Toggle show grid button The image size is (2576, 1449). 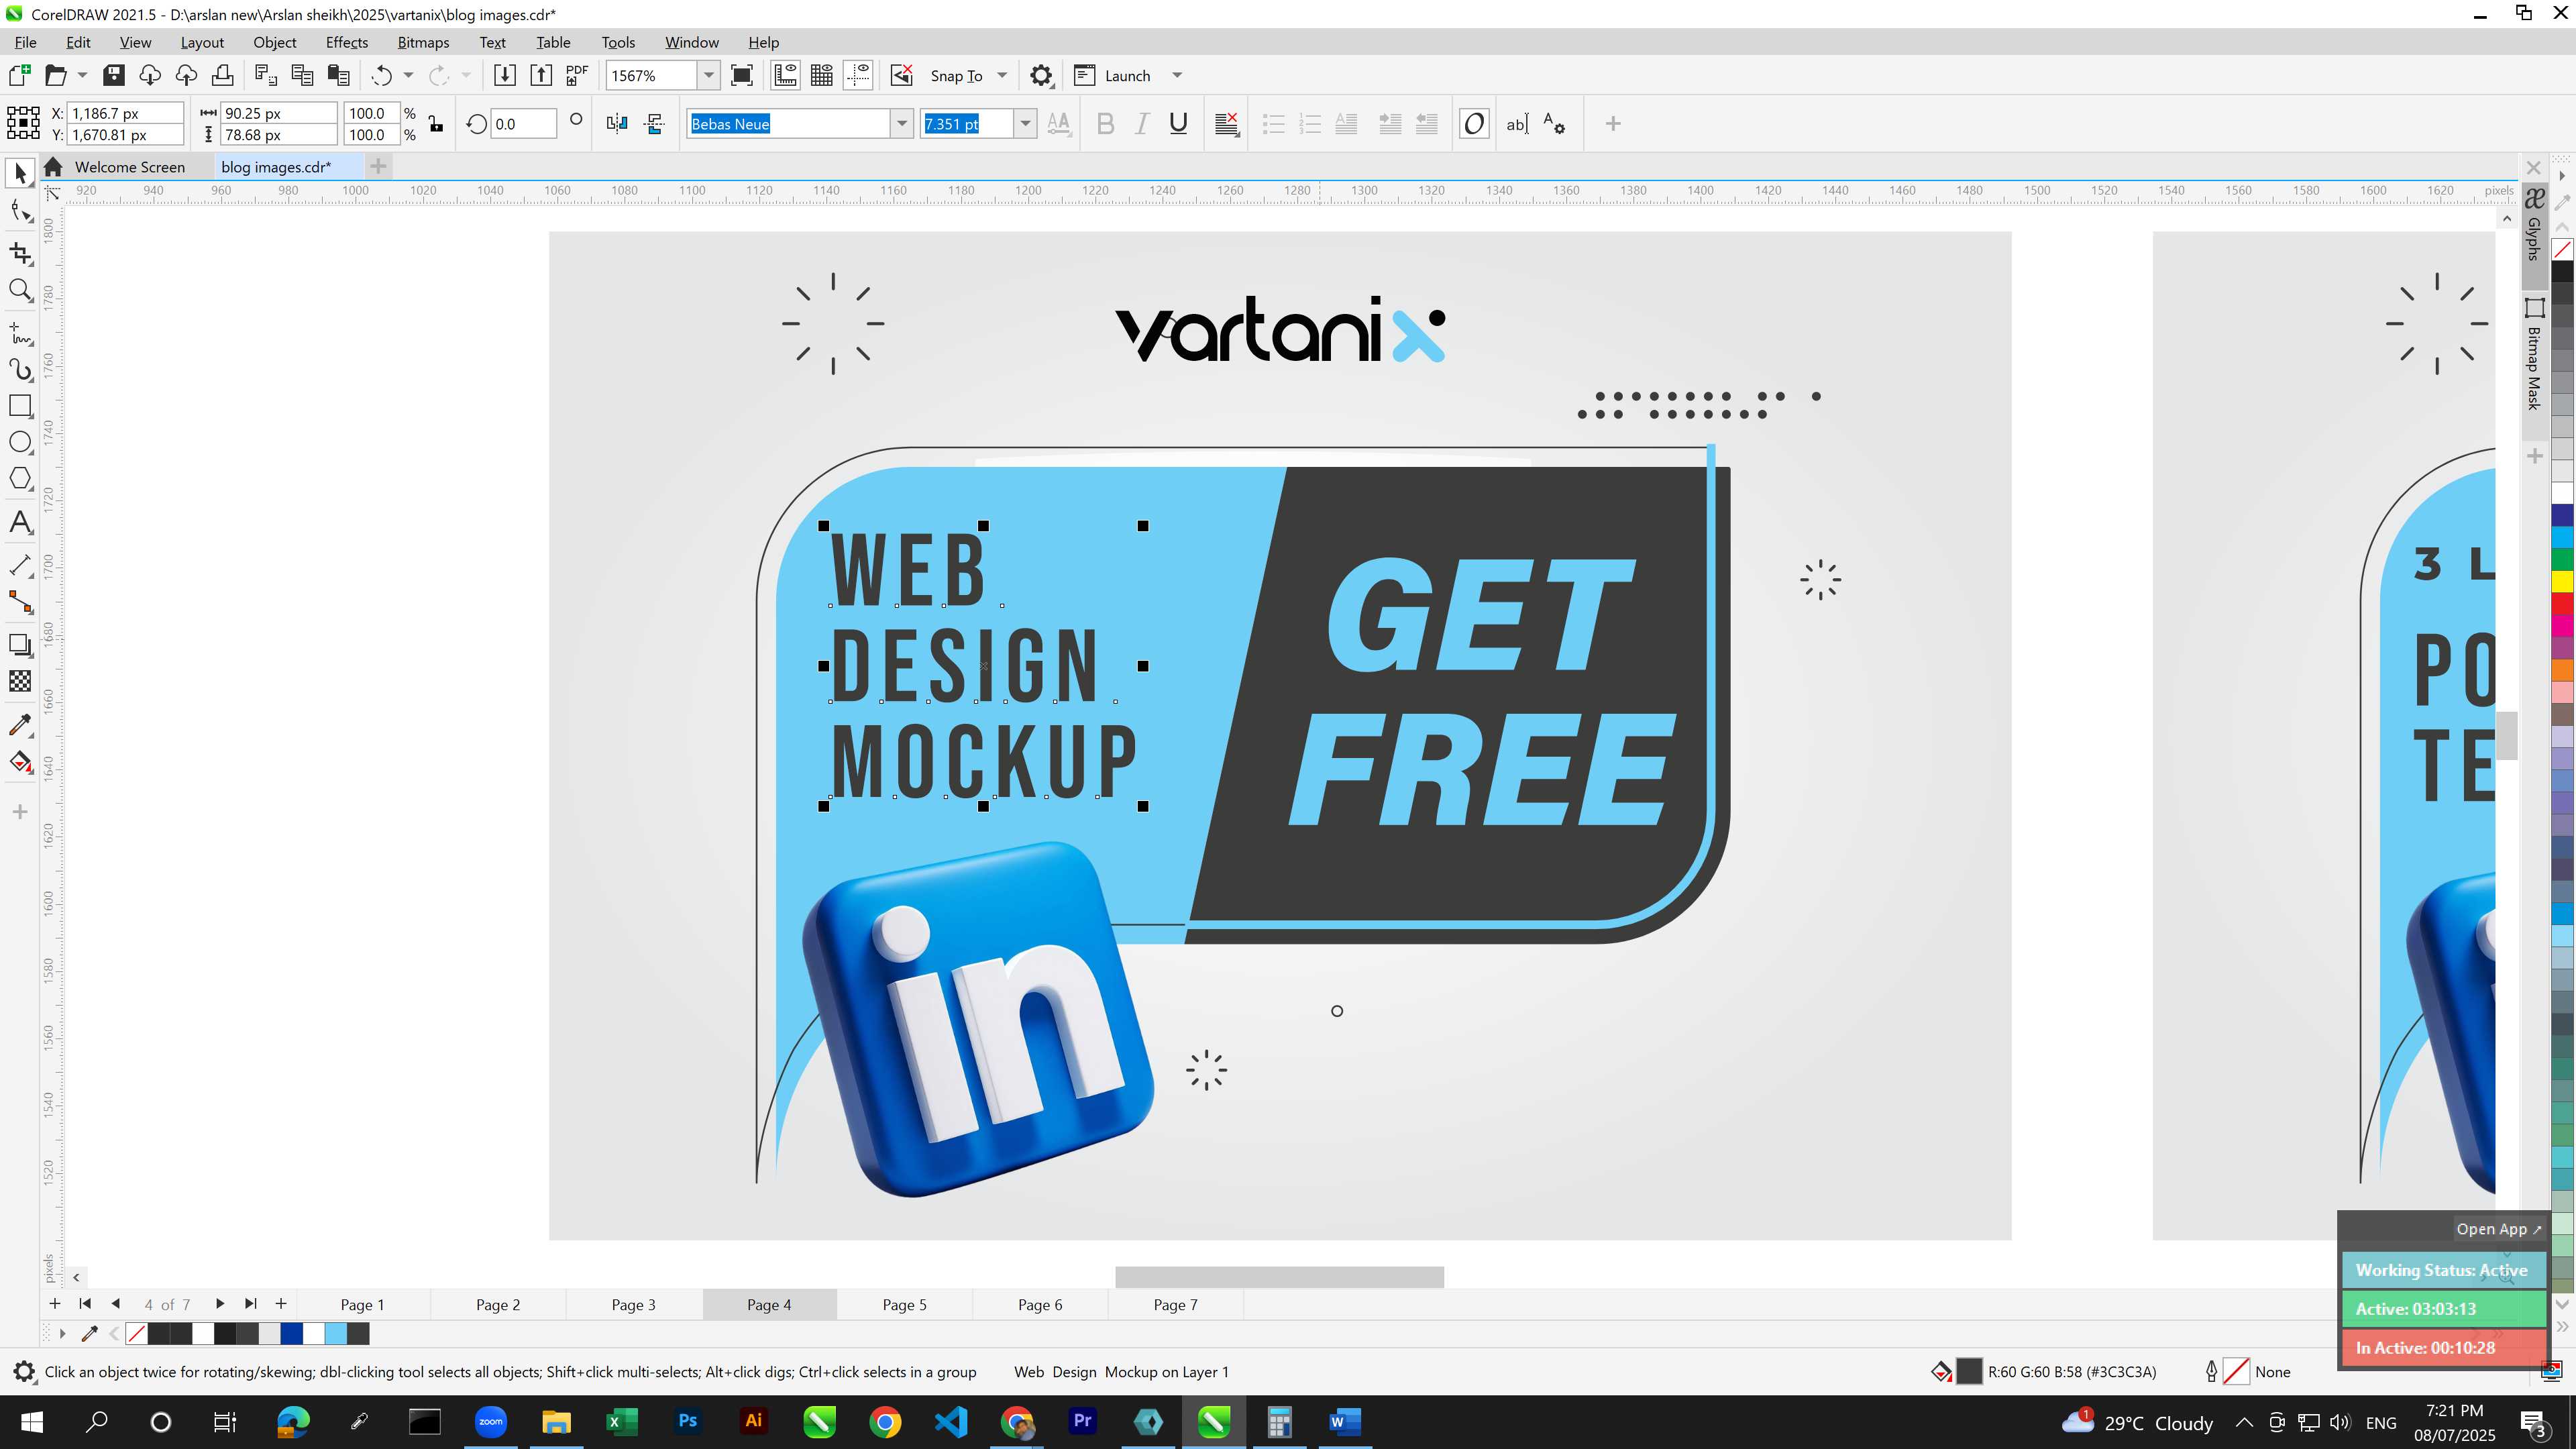point(822,75)
